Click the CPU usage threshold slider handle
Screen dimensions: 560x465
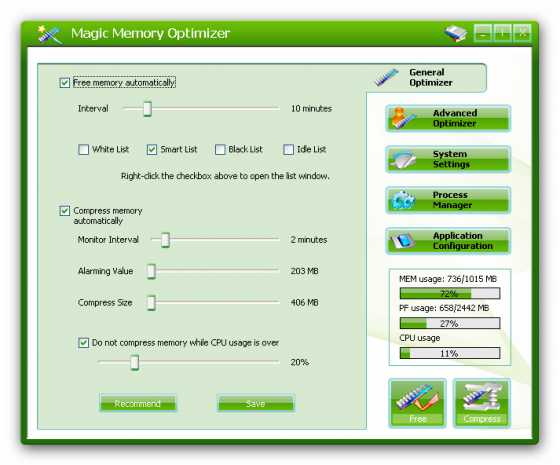135,362
